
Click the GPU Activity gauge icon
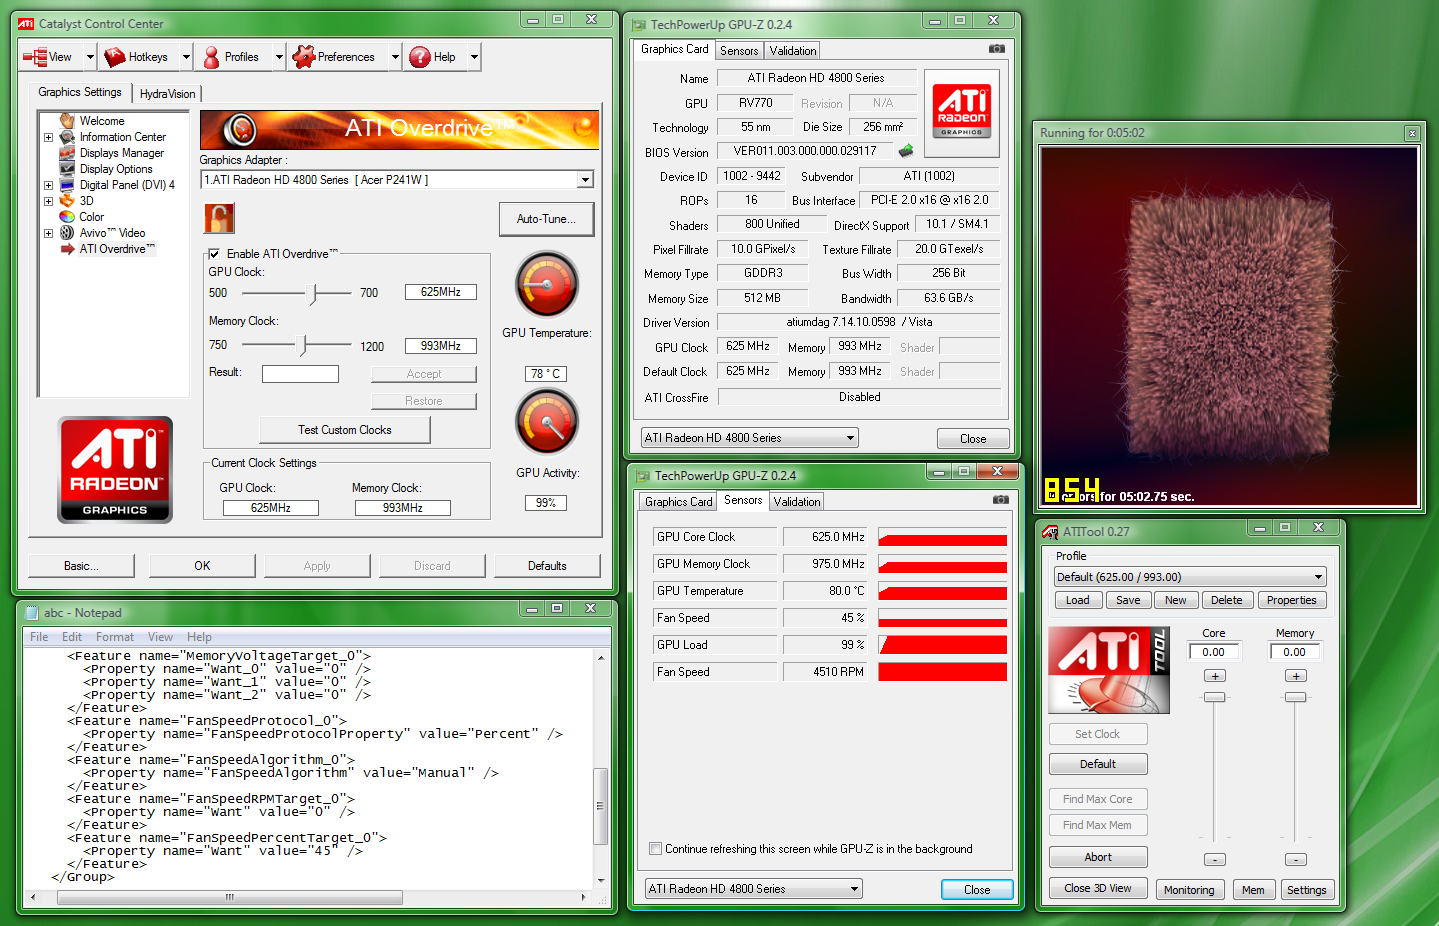coord(547,421)
